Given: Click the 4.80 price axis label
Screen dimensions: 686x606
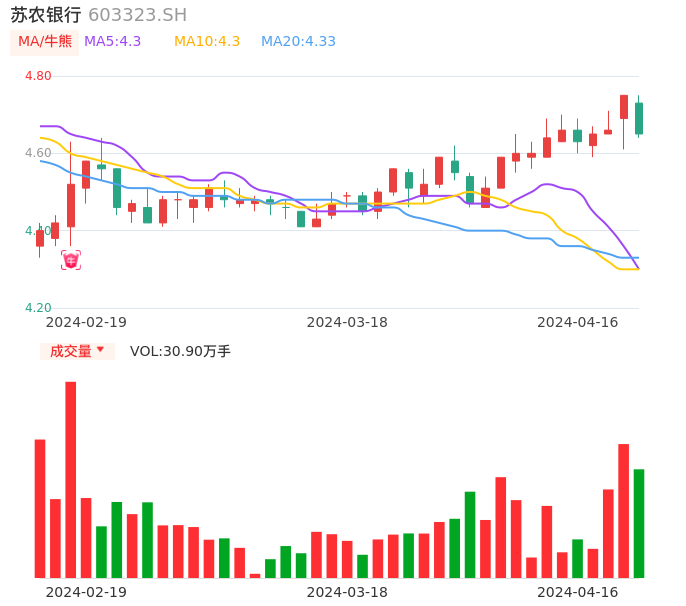Looking at the screenshot, I should click(38, 76).
